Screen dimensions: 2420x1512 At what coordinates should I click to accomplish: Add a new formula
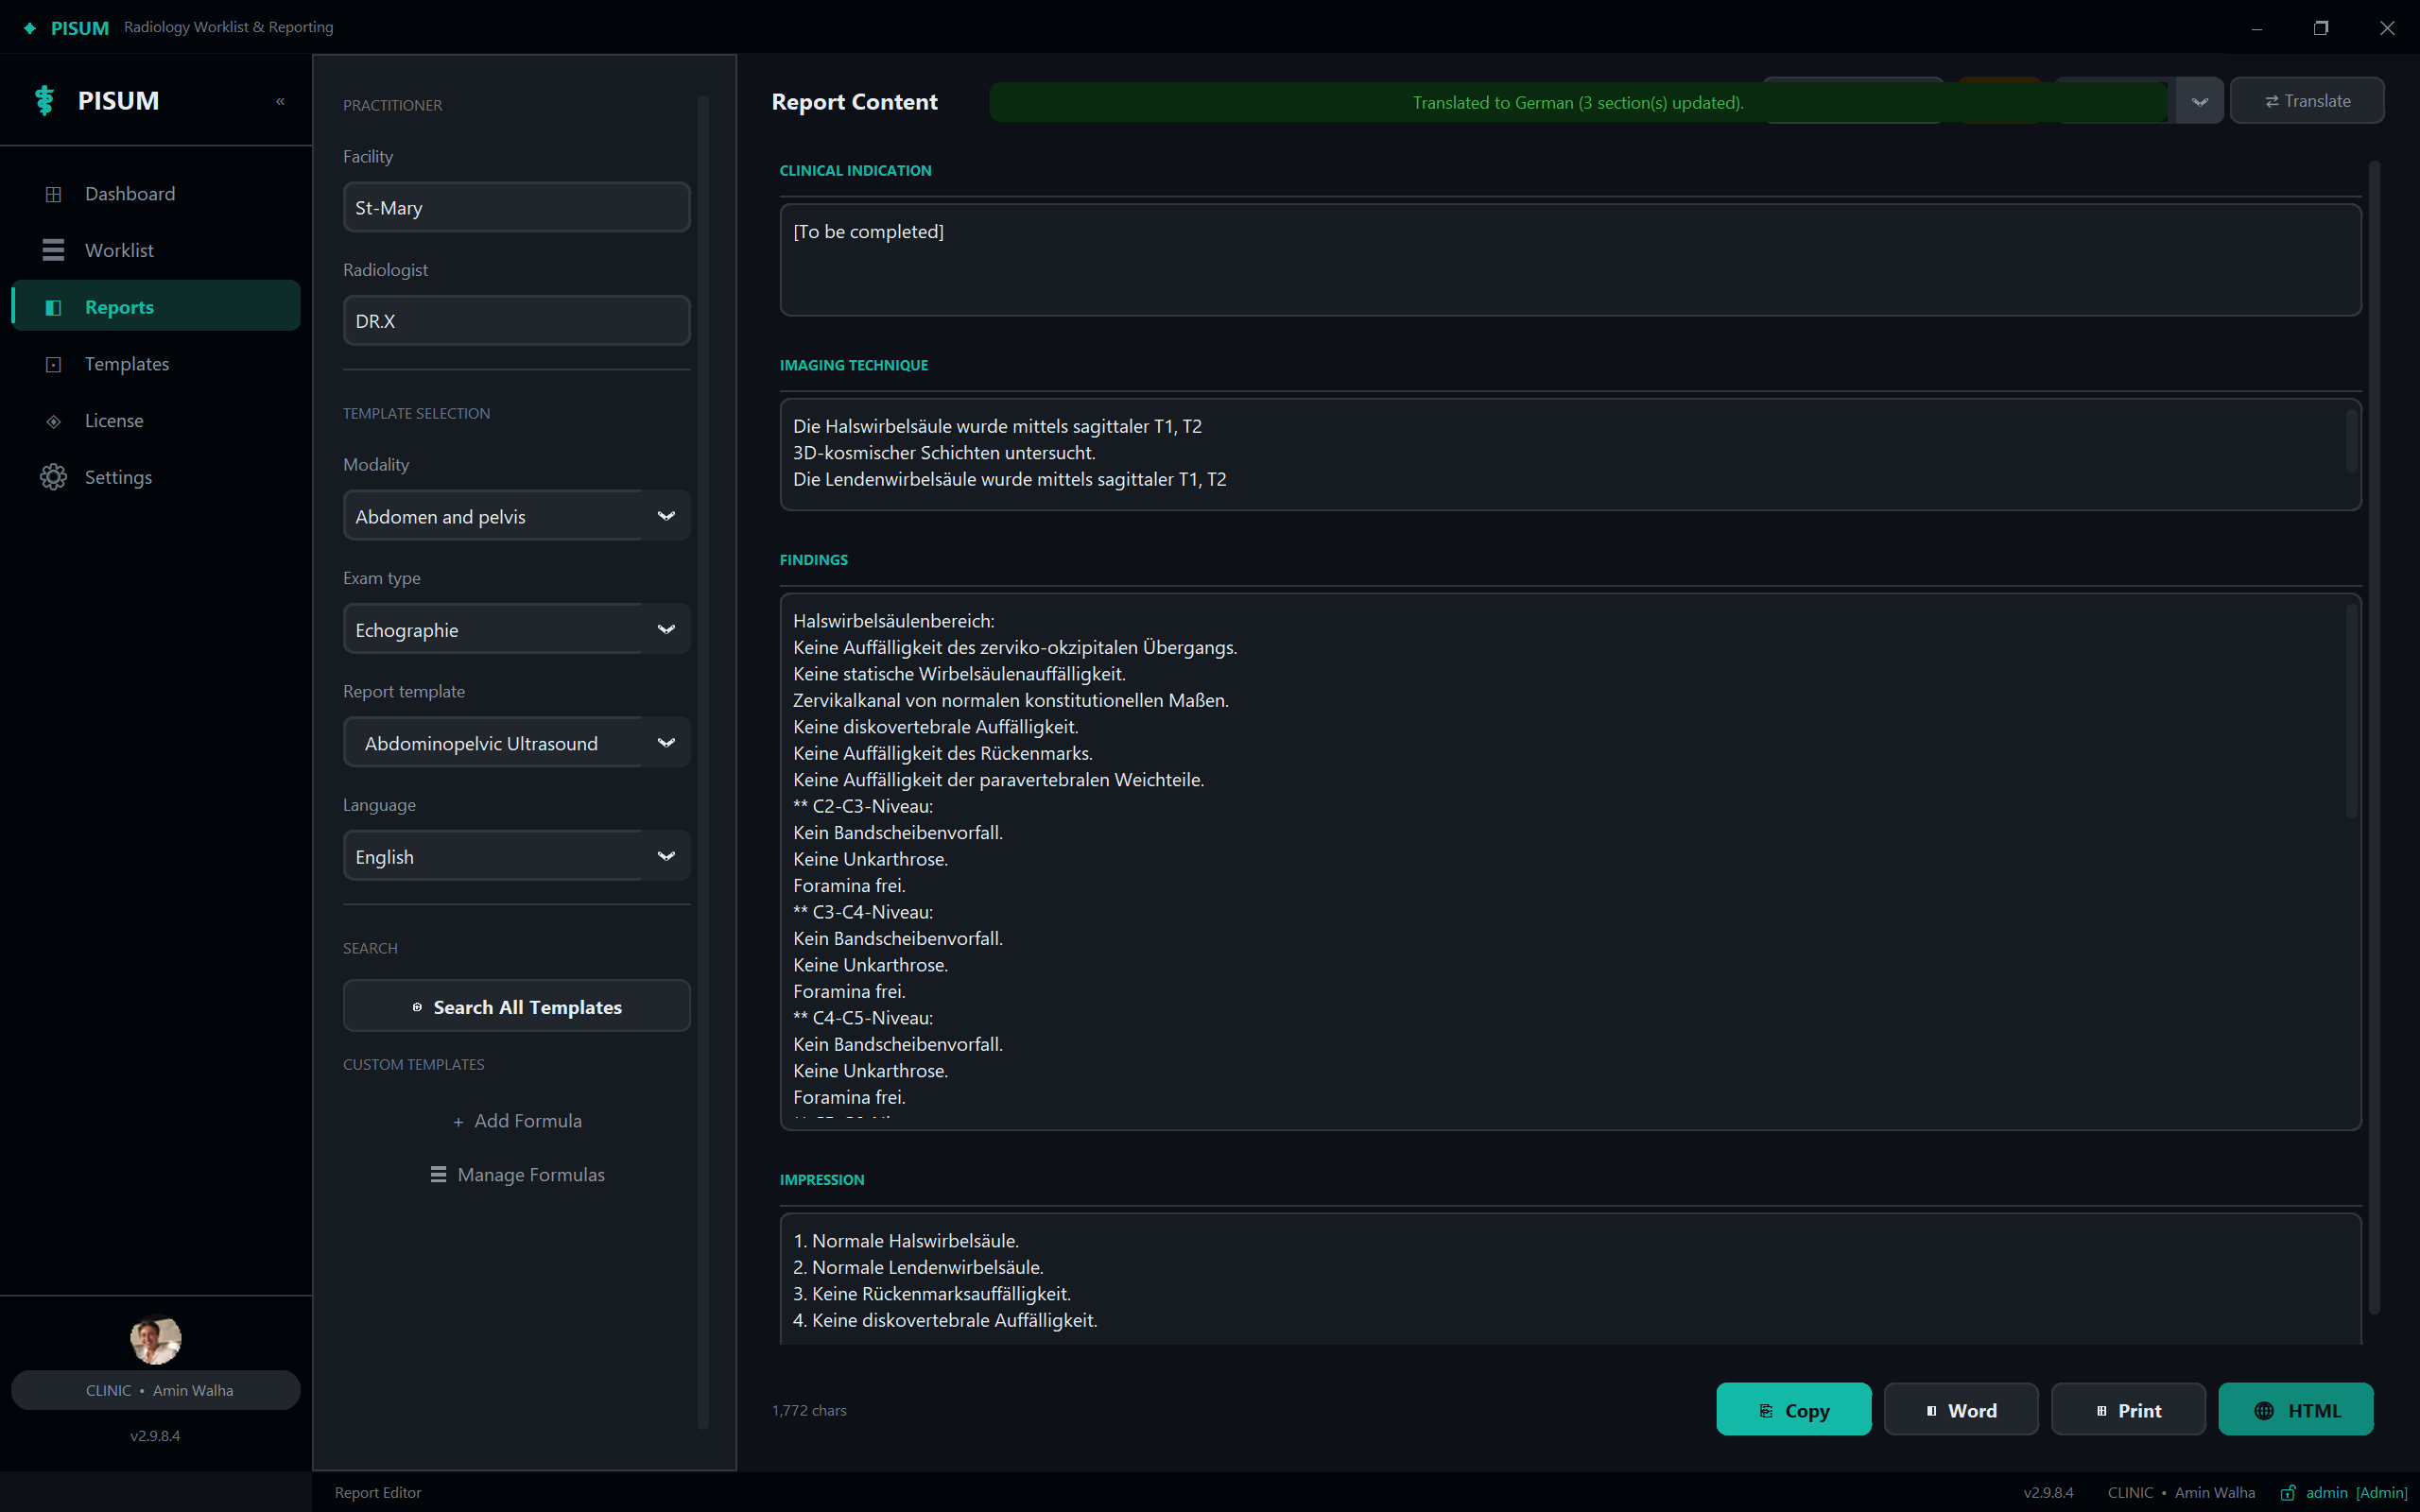click(517, 1121)
